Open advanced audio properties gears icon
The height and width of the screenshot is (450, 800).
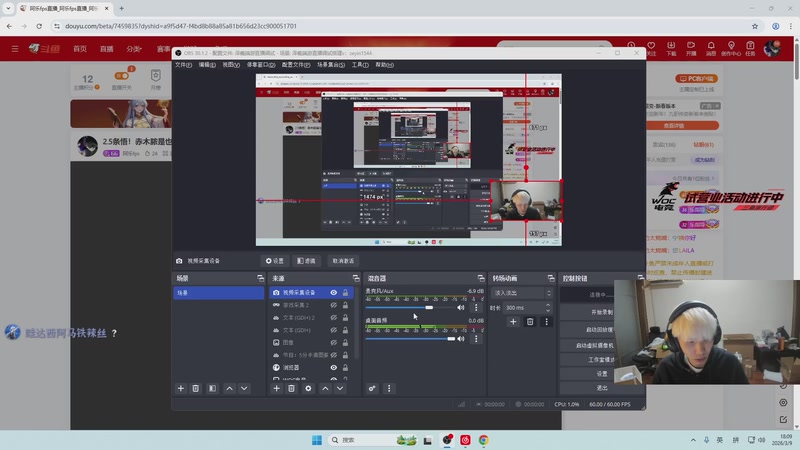pos(372,388)
